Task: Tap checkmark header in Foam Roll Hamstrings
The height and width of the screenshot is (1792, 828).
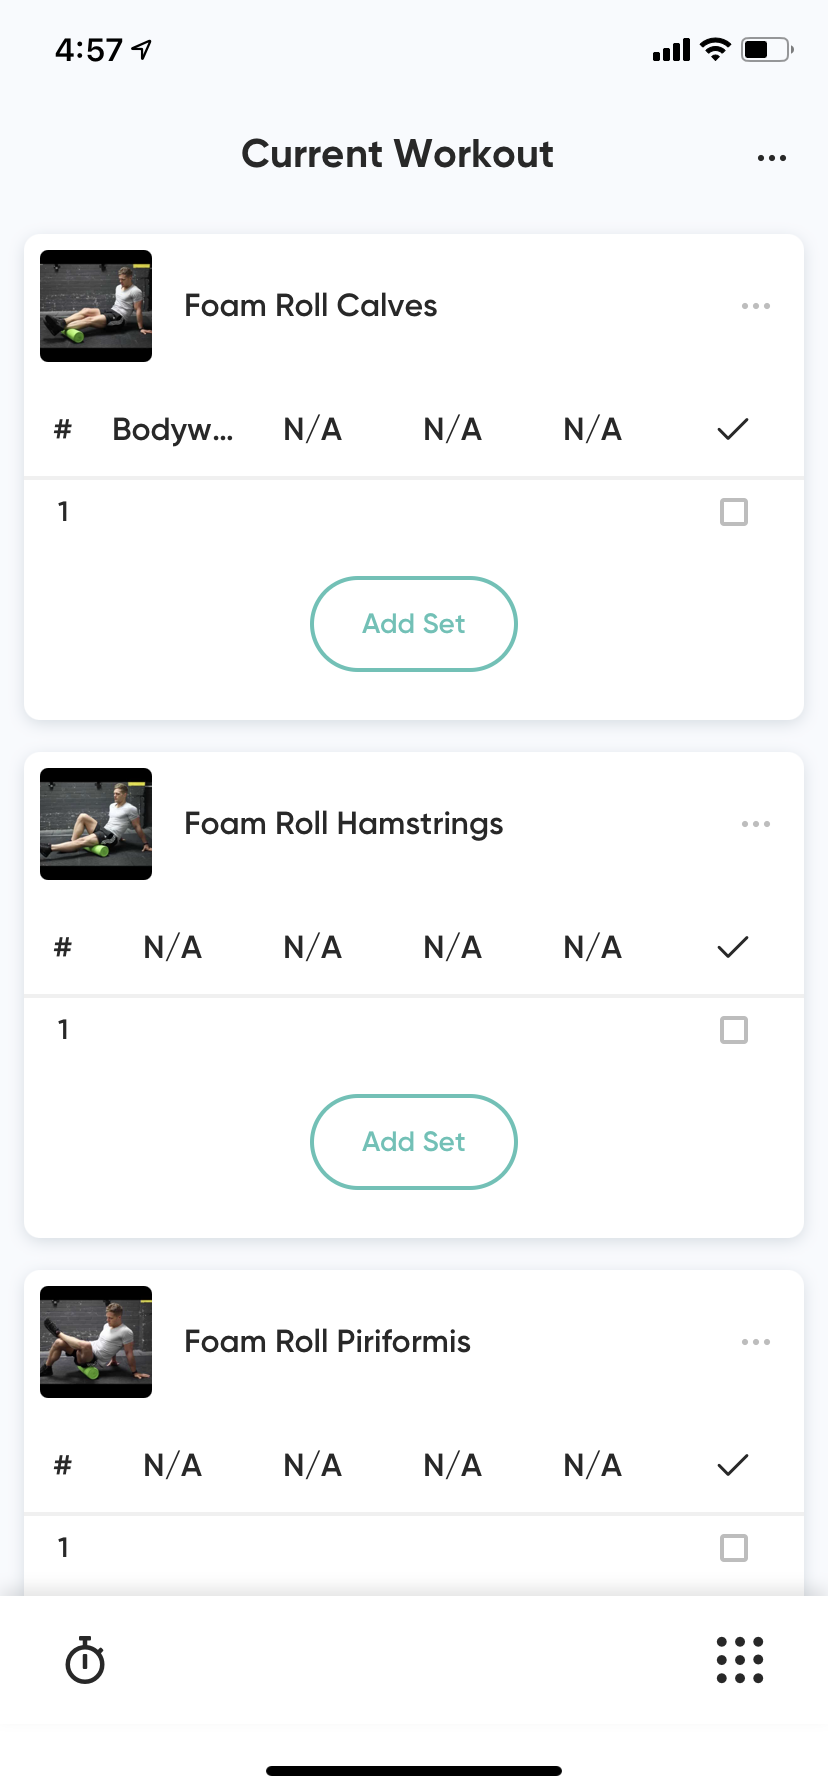Action: (x=733, y=947)
